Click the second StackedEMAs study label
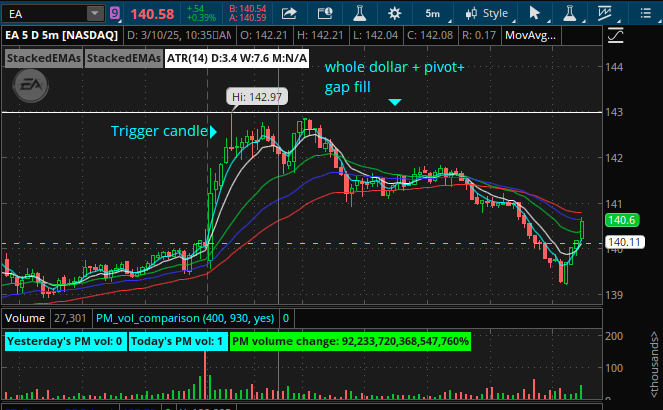 123,58
